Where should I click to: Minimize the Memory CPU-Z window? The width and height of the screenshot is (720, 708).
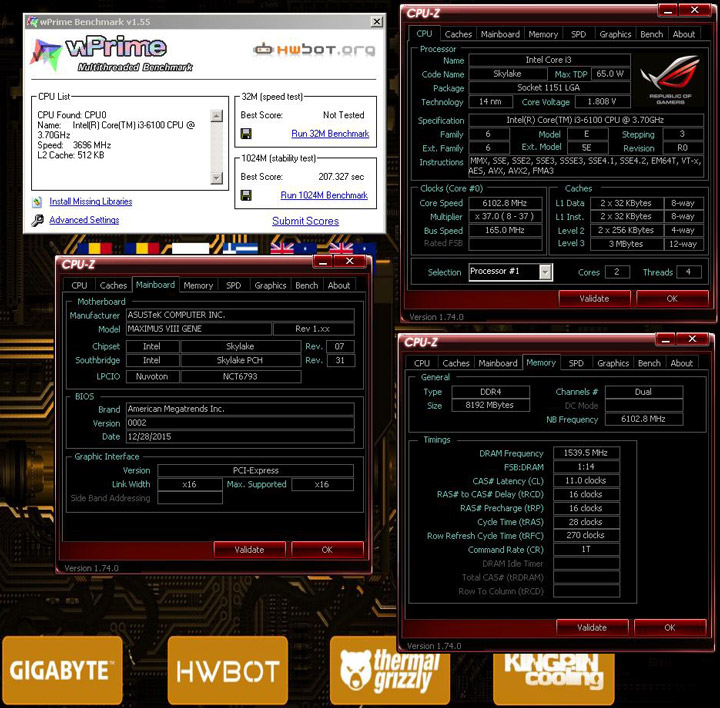pos(665,339)
